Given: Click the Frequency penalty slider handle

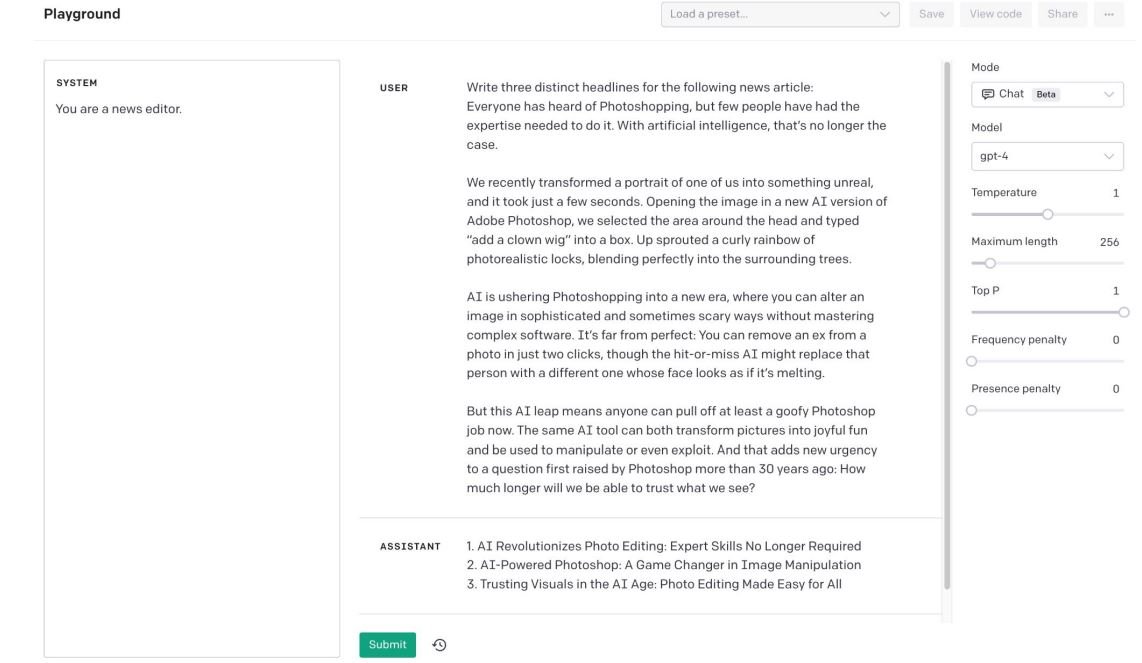Looking at the screenshot, I should coord(972,361).
